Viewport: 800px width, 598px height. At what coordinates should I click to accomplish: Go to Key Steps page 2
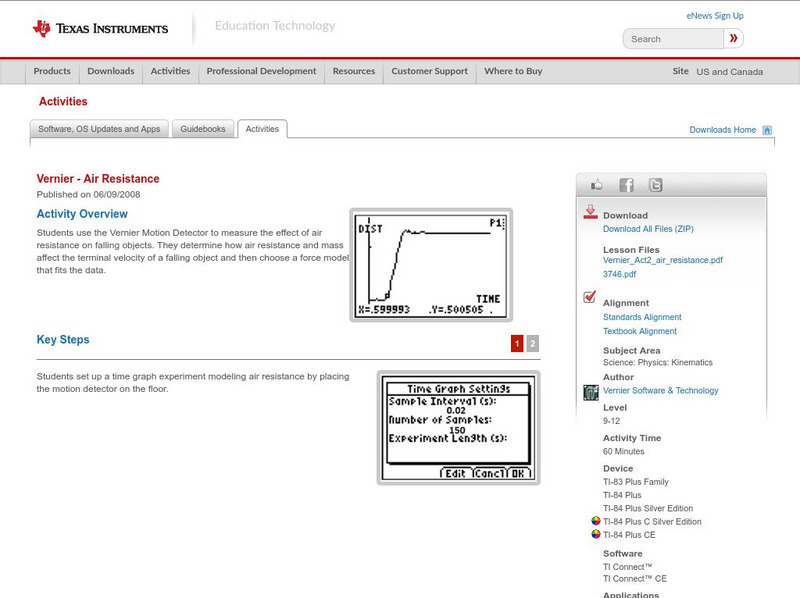(x=532, y=343)
